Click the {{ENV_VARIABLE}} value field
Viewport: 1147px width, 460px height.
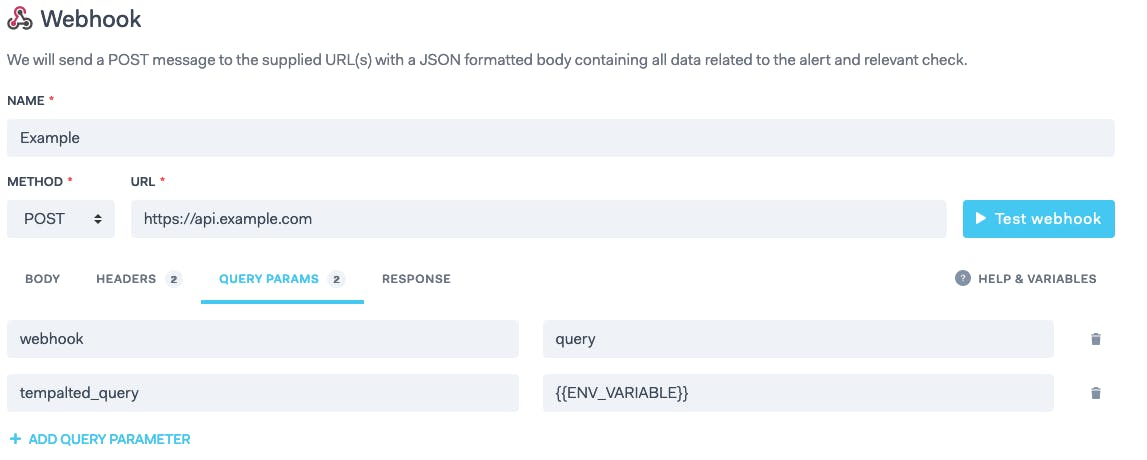(798, 393)
